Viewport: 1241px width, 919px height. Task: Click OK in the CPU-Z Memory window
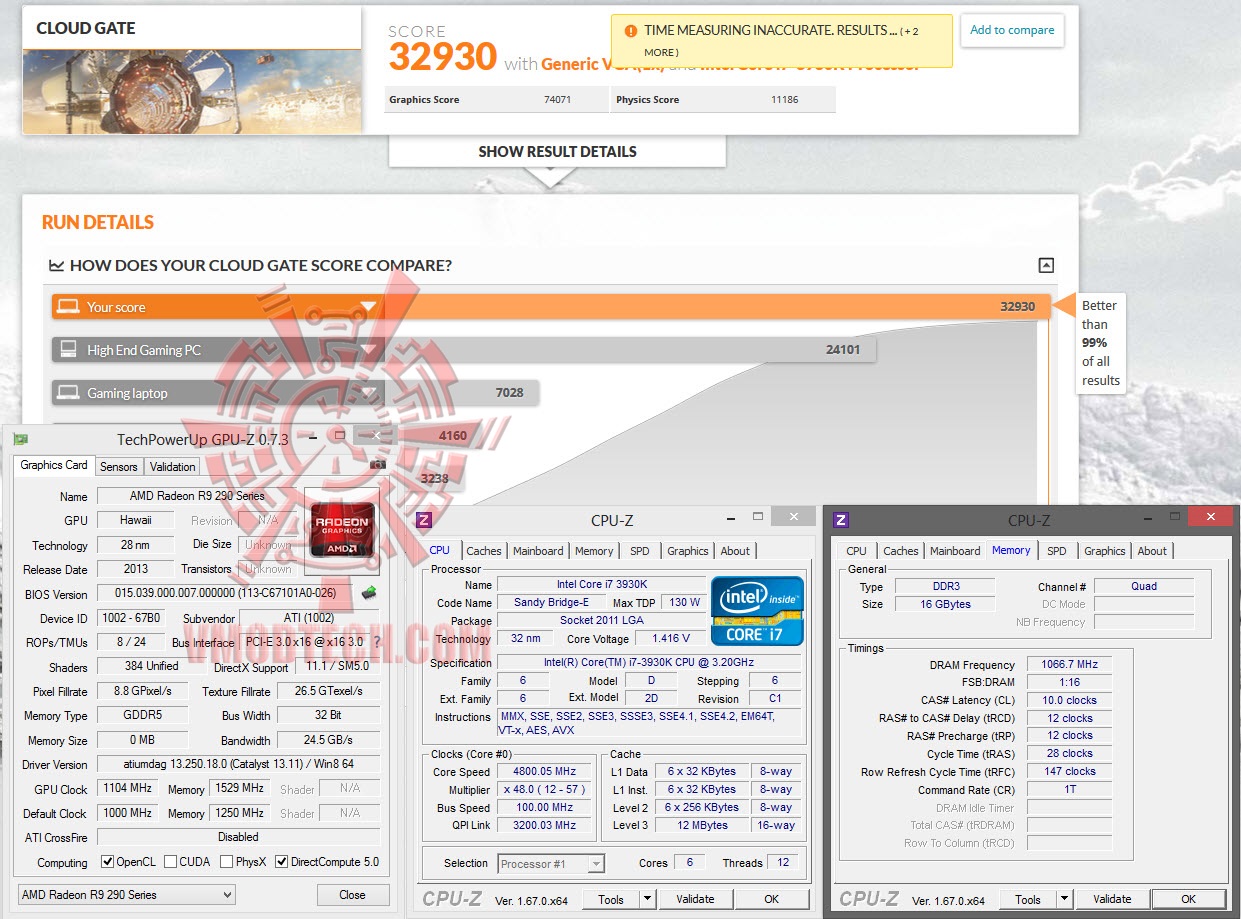coord(1188,899)
